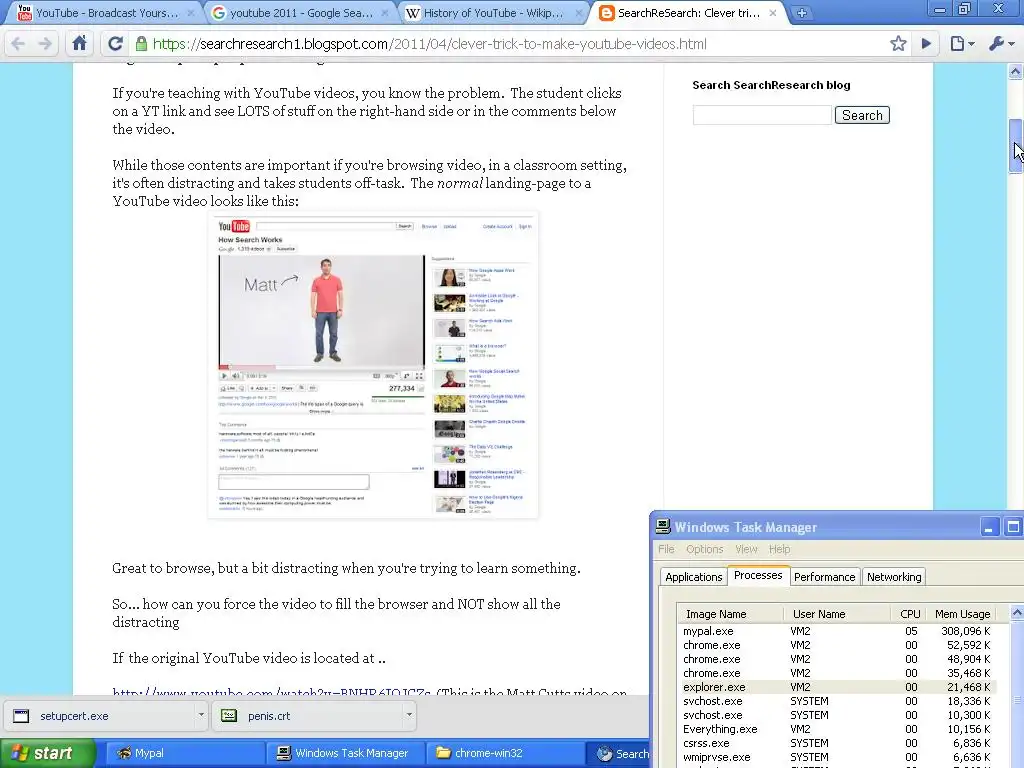Open the wrench settings menu
The image size is (1024, 768).
point(1000,44)
